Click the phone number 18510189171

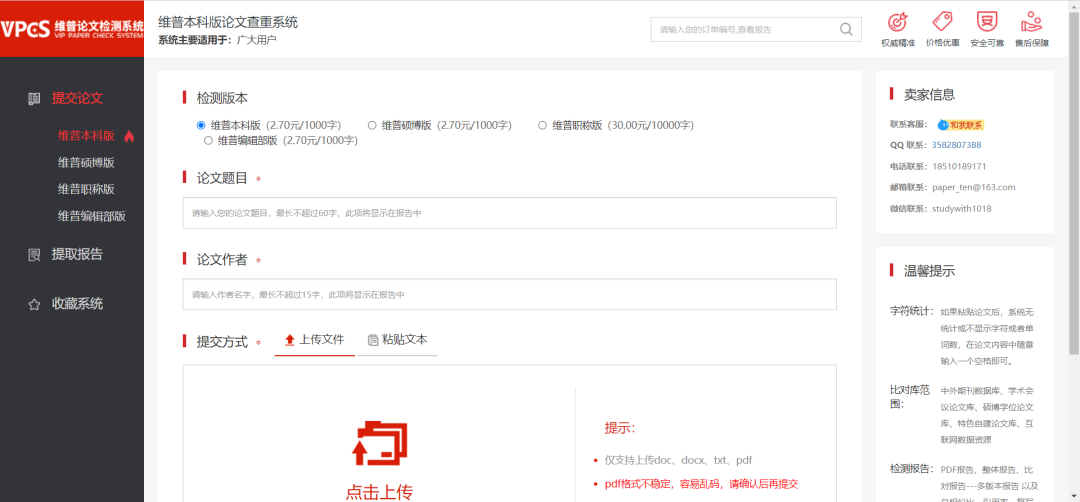click(959, 167)
